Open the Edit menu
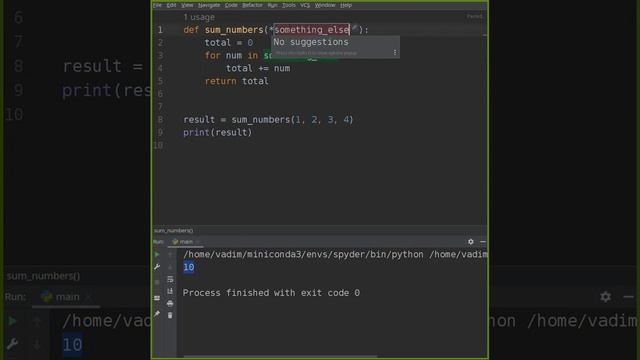640x360 pixels. pyautogui.click(x=171, y=5)
